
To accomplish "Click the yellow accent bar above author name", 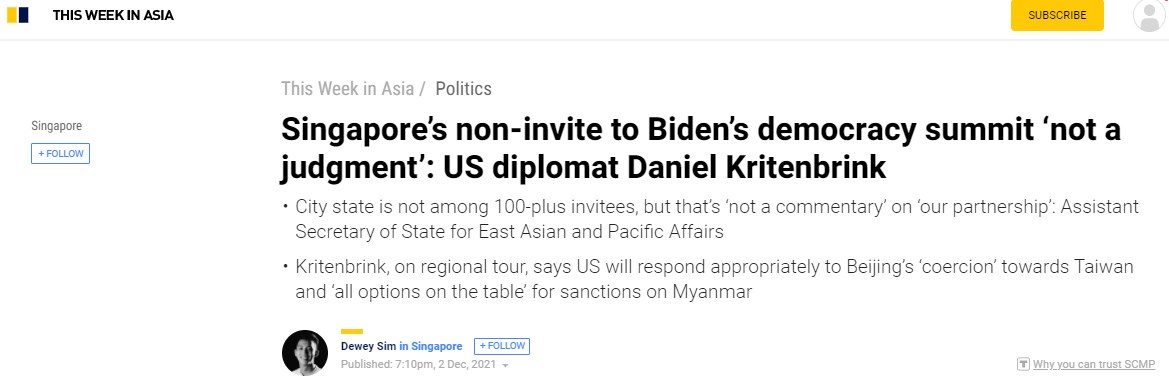I will click(352, 331).
